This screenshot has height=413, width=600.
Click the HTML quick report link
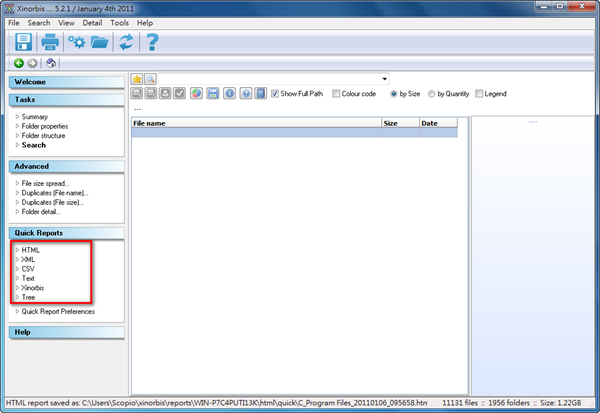(x=30, y=250)
